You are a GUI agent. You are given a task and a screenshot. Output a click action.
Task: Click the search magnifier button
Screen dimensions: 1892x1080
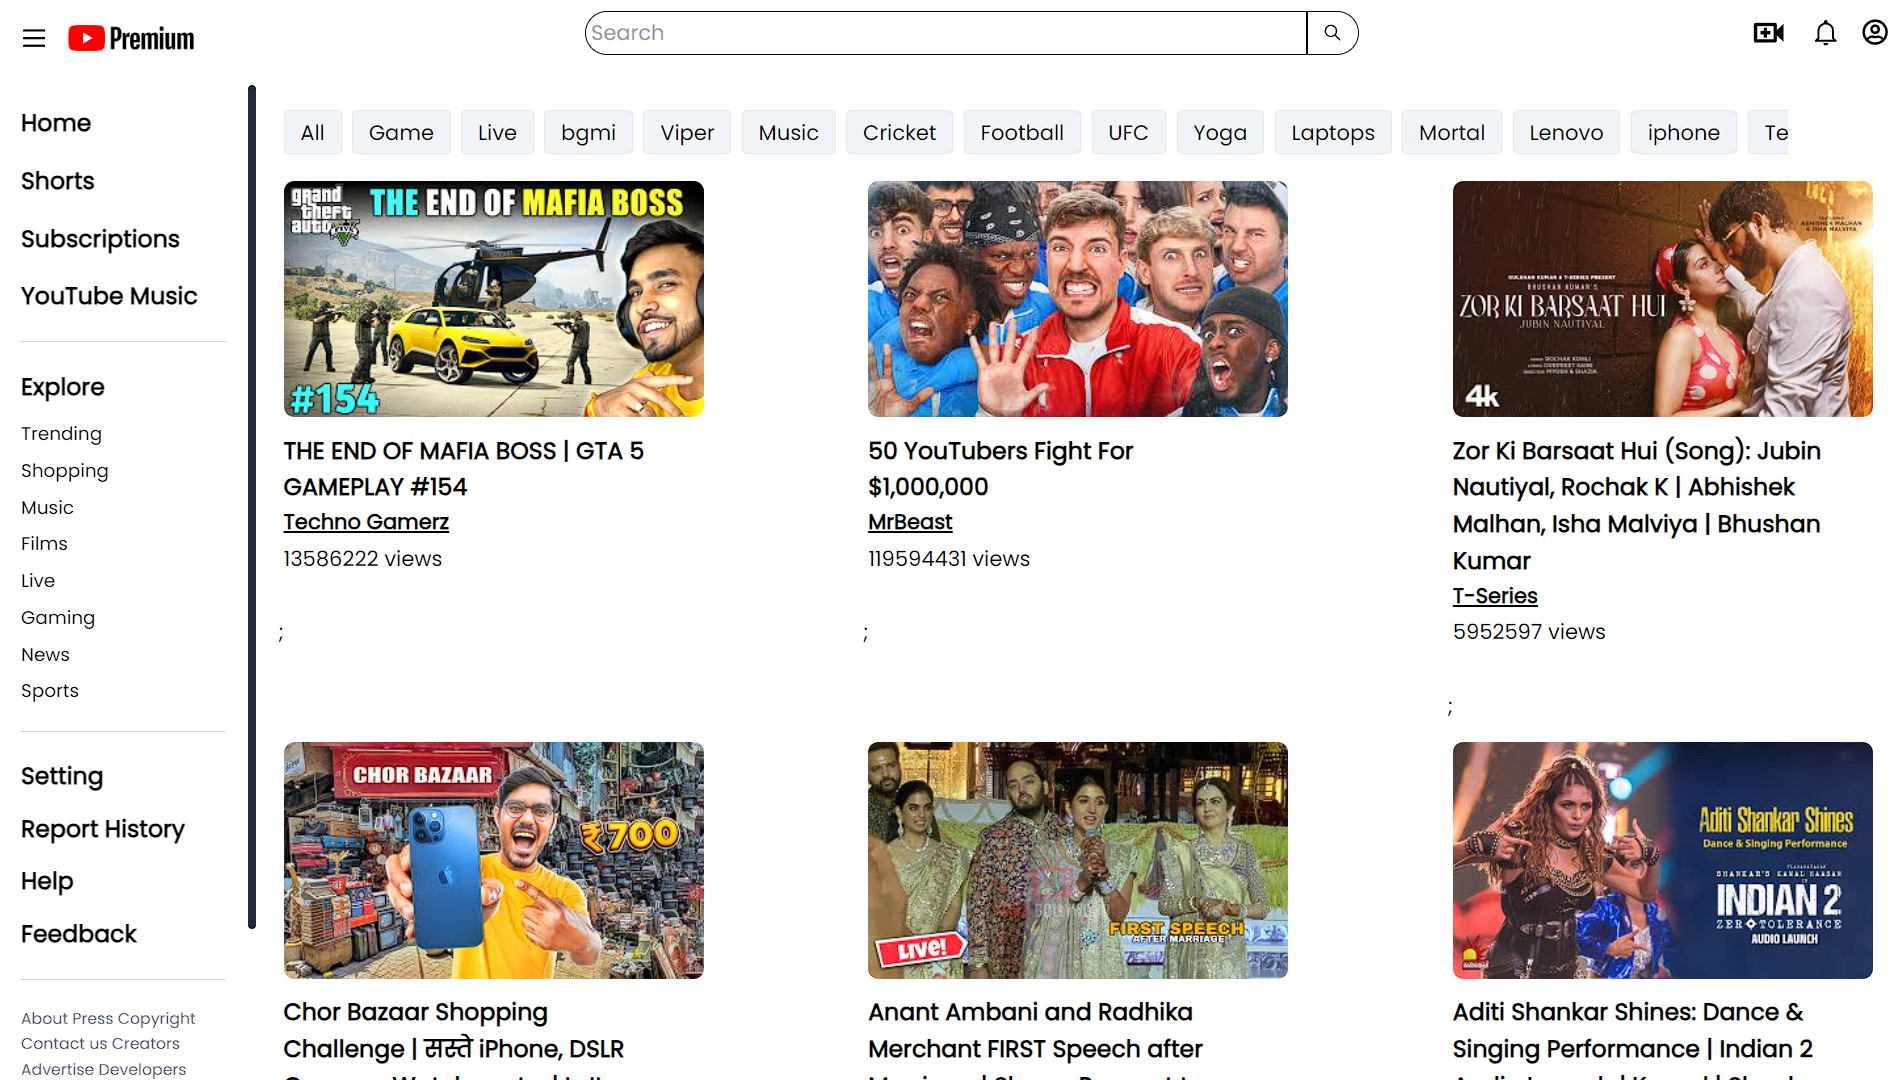(1332, 33)
